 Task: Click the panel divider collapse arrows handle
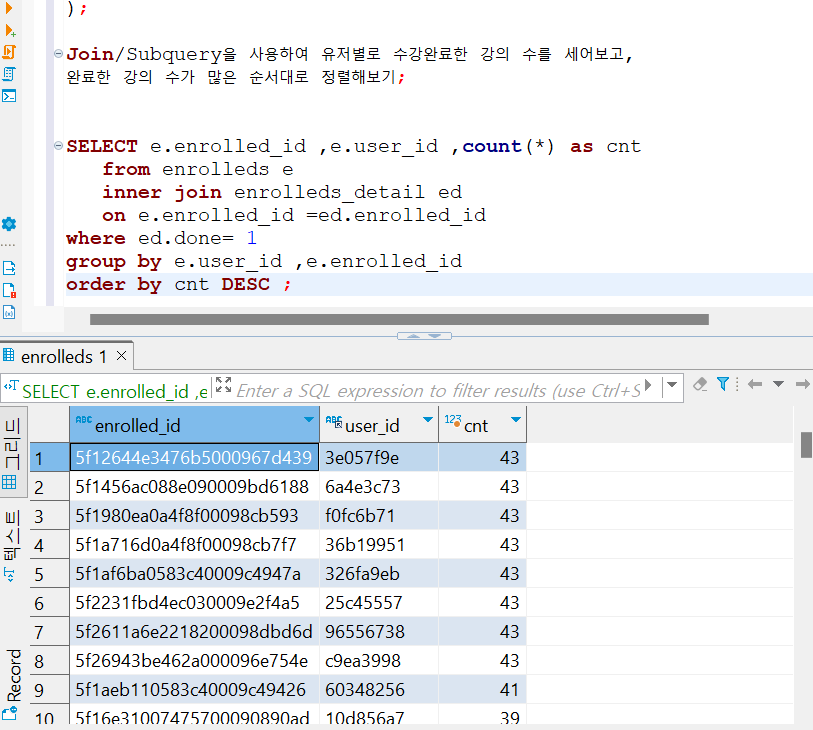pos(424,336)
